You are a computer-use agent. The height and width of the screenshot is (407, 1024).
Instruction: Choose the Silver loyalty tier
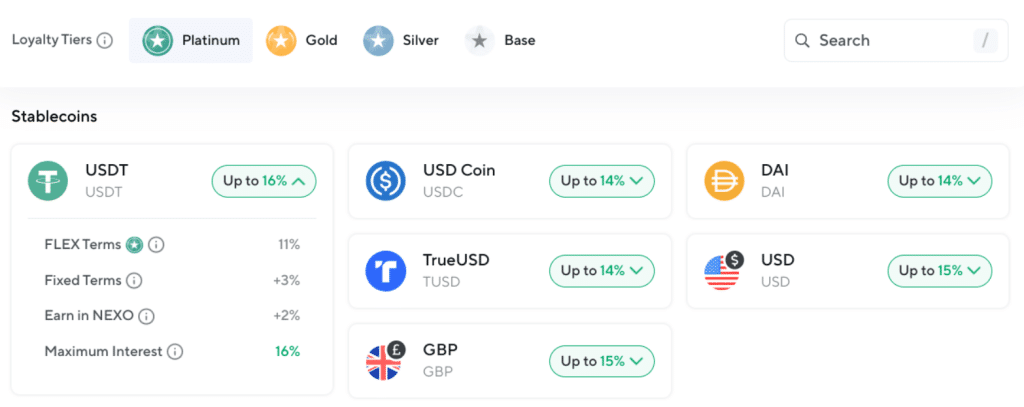point(402,41)
